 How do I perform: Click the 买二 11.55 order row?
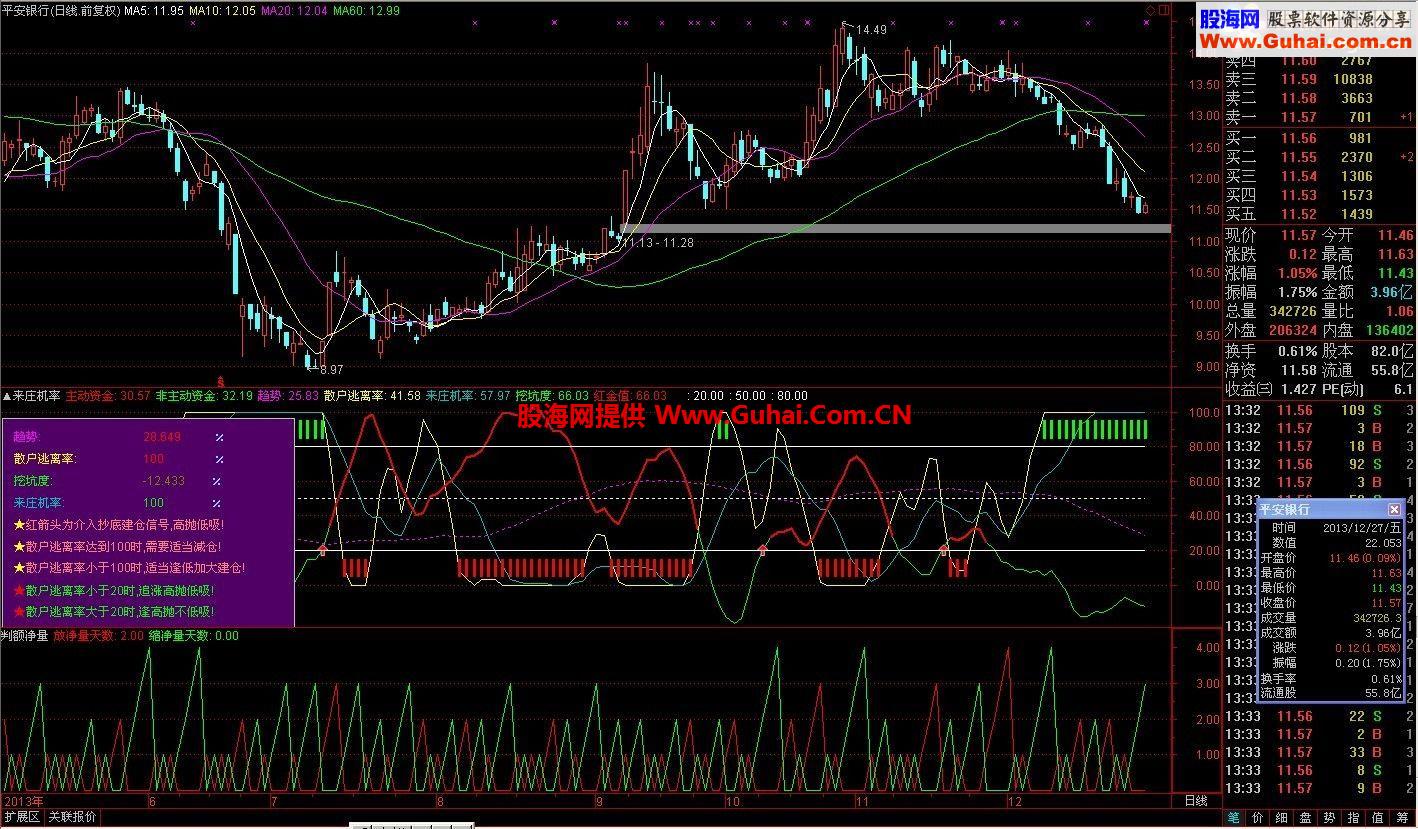coord(1320,157)
